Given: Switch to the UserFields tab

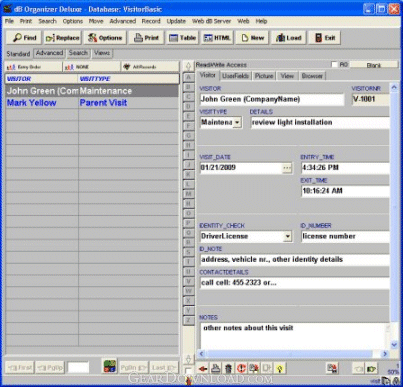Looking at the screenshot, I should point(235,76).
